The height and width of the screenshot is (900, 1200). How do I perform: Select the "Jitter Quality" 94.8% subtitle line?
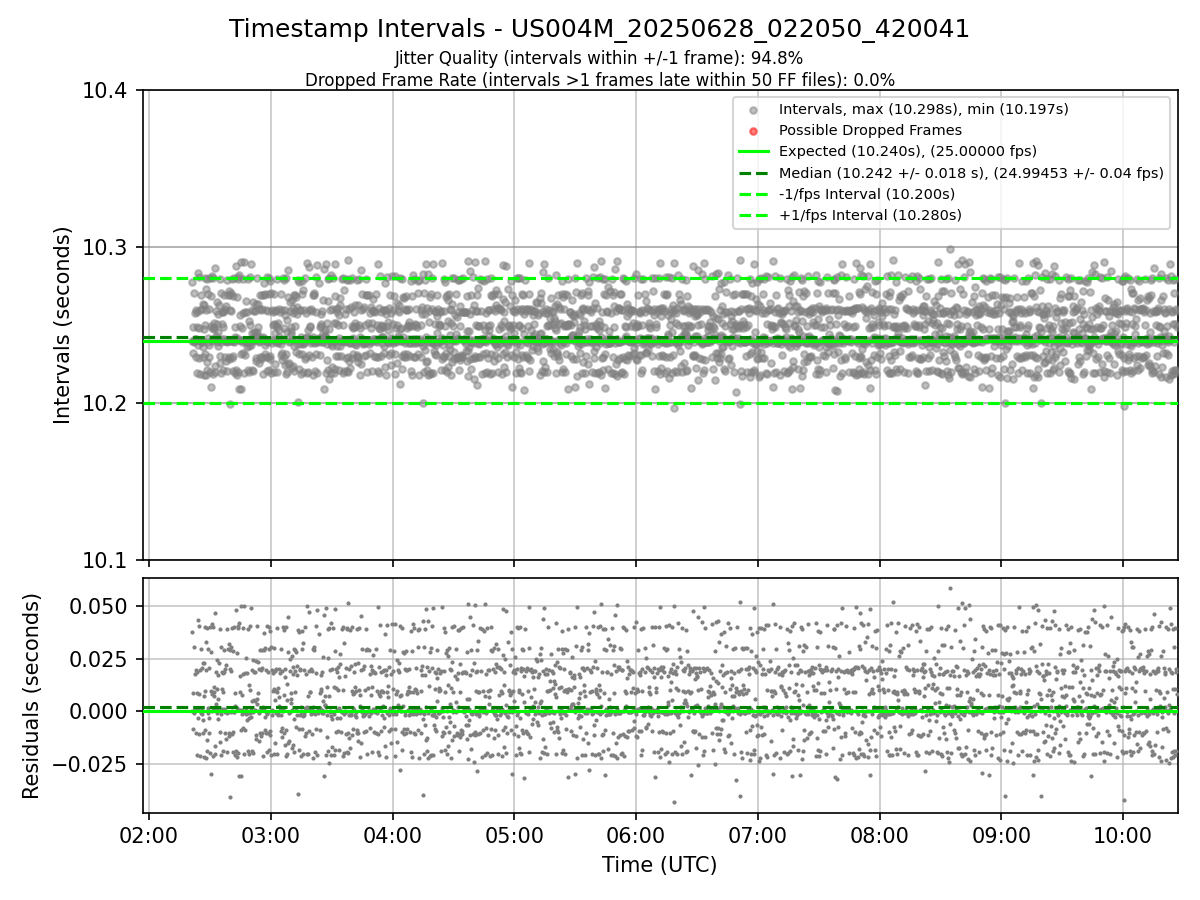click(x=599, y=58)
